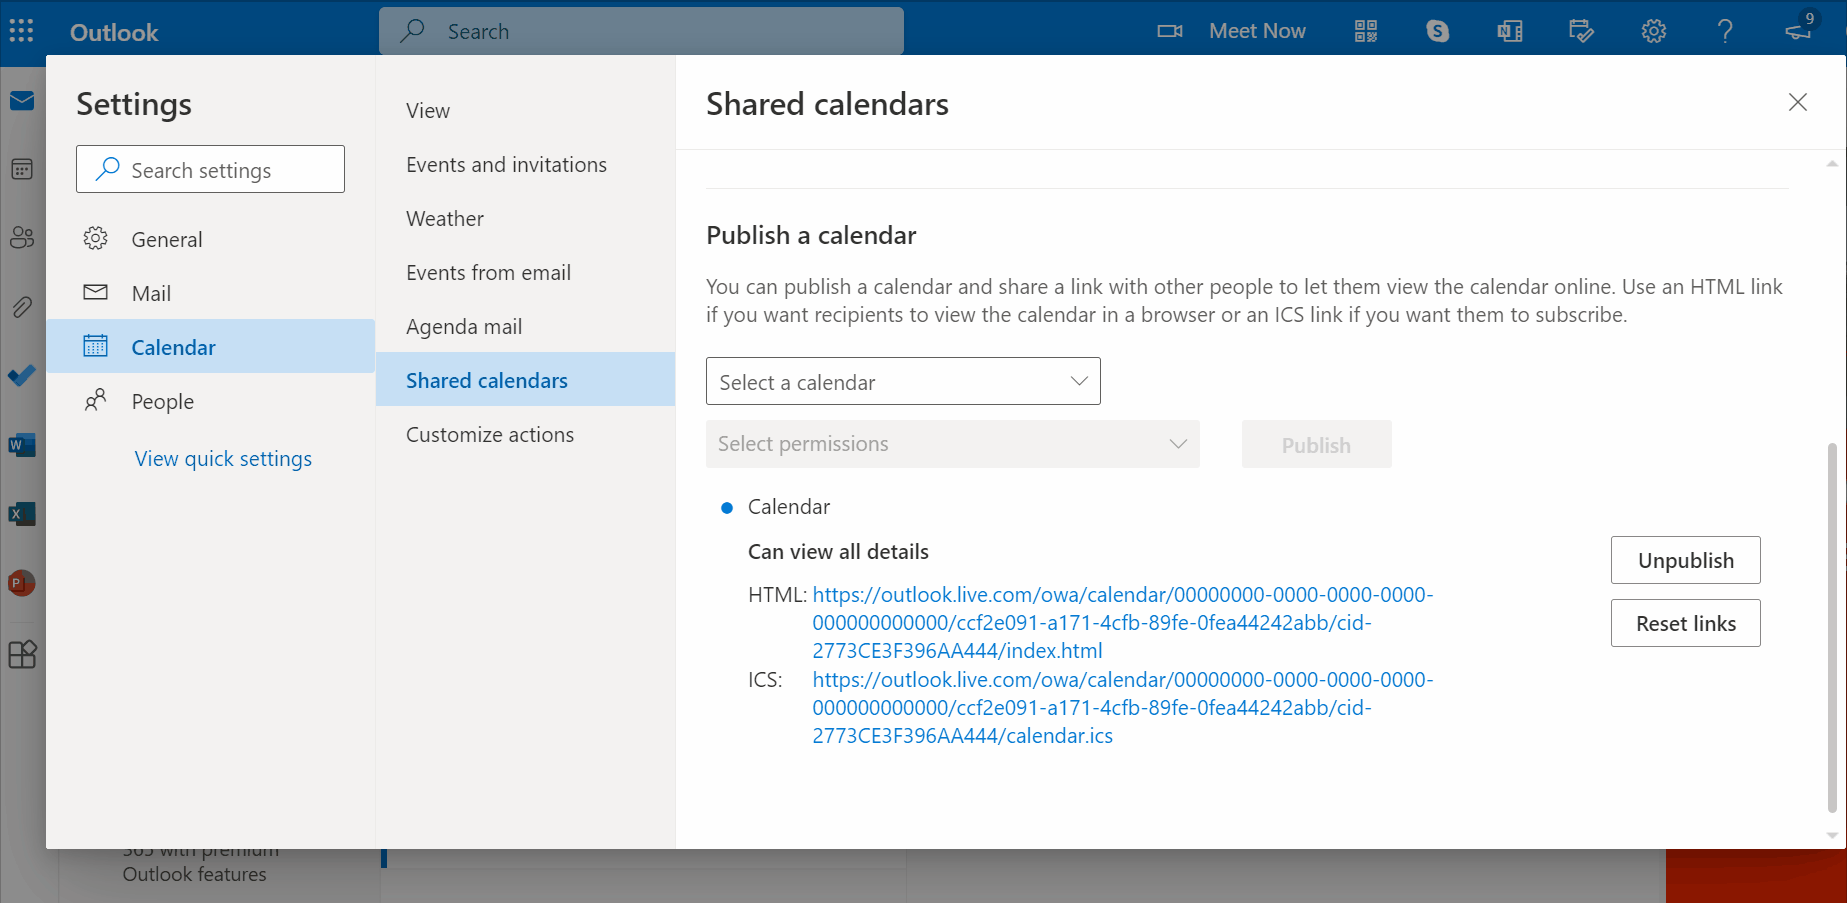Screen dimensions: 1847x903
Task: Open PowerPoint app icon in left rail
Action: 22,583
